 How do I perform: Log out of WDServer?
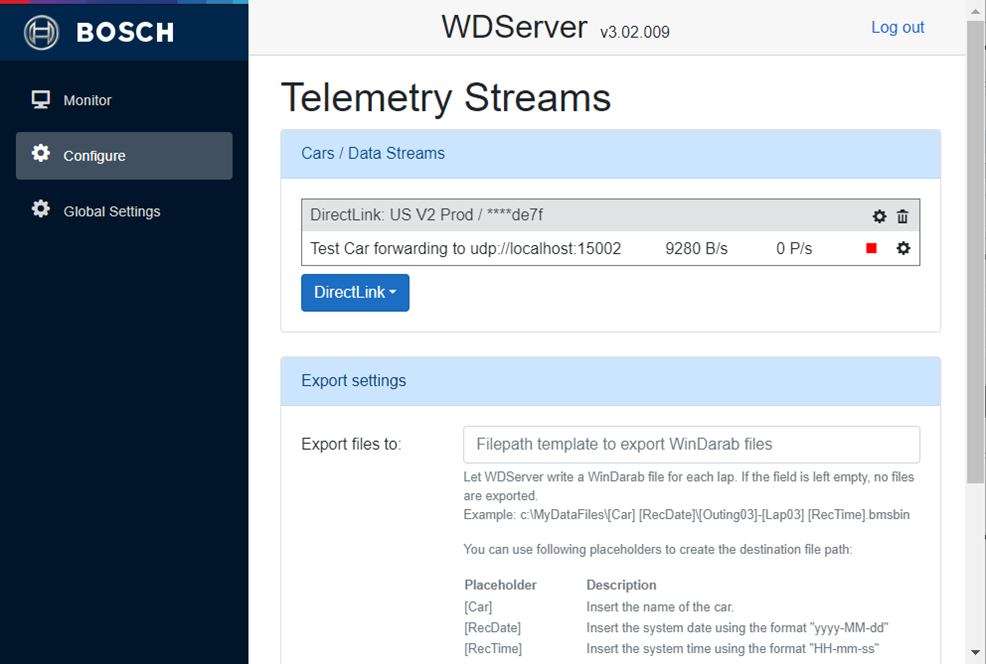coord(897,27)
